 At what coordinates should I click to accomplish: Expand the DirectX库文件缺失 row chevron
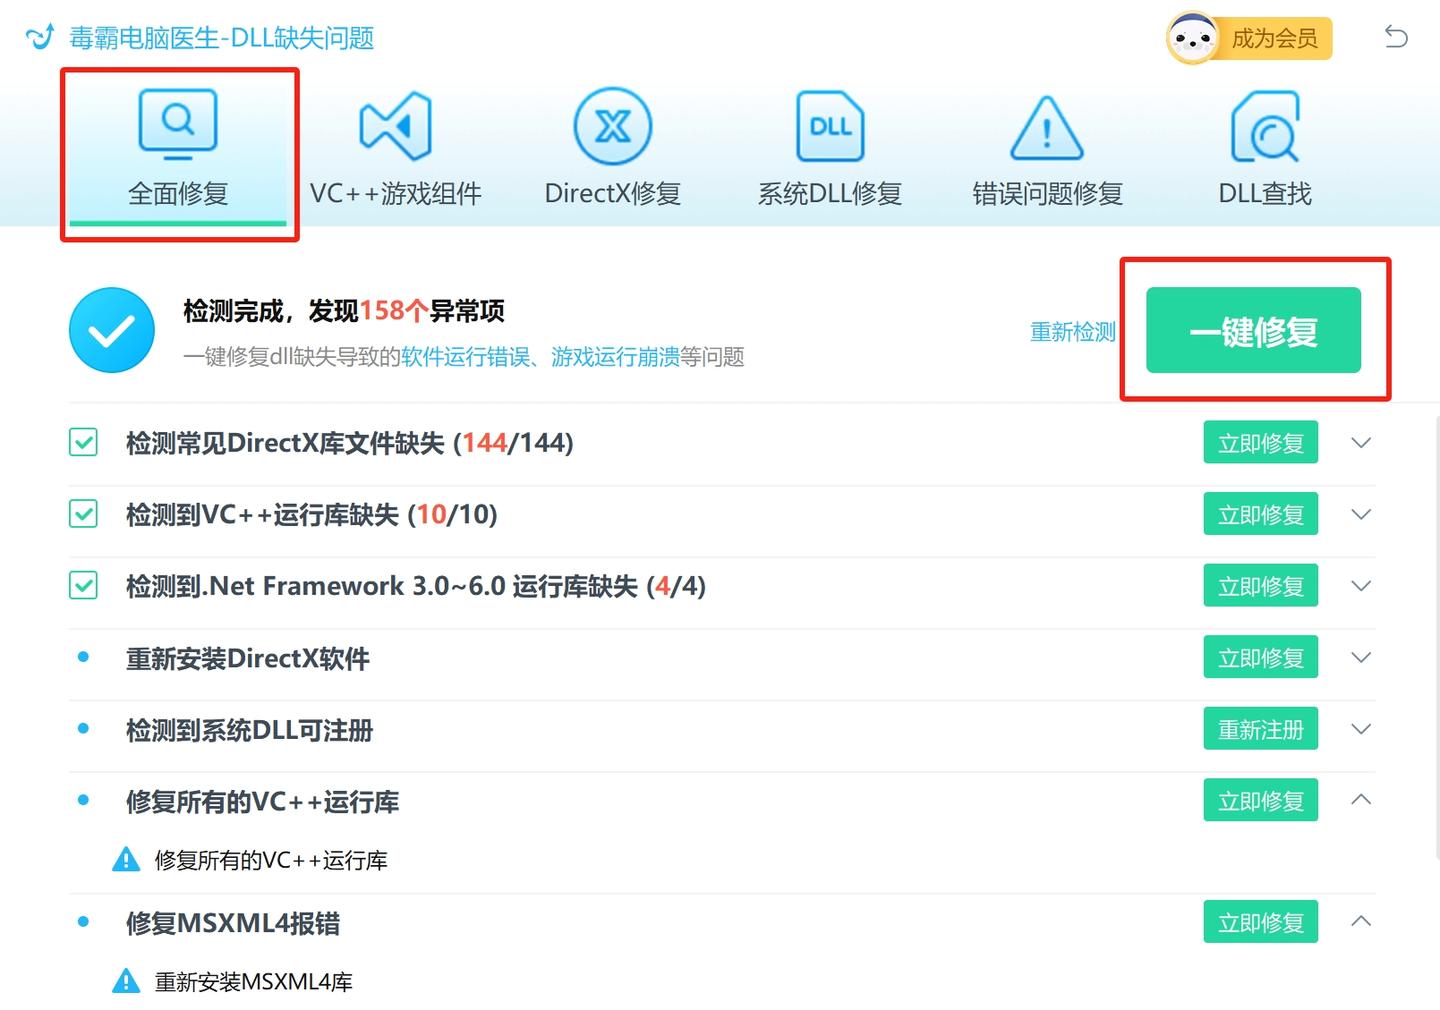click(x=1361, y=442)
